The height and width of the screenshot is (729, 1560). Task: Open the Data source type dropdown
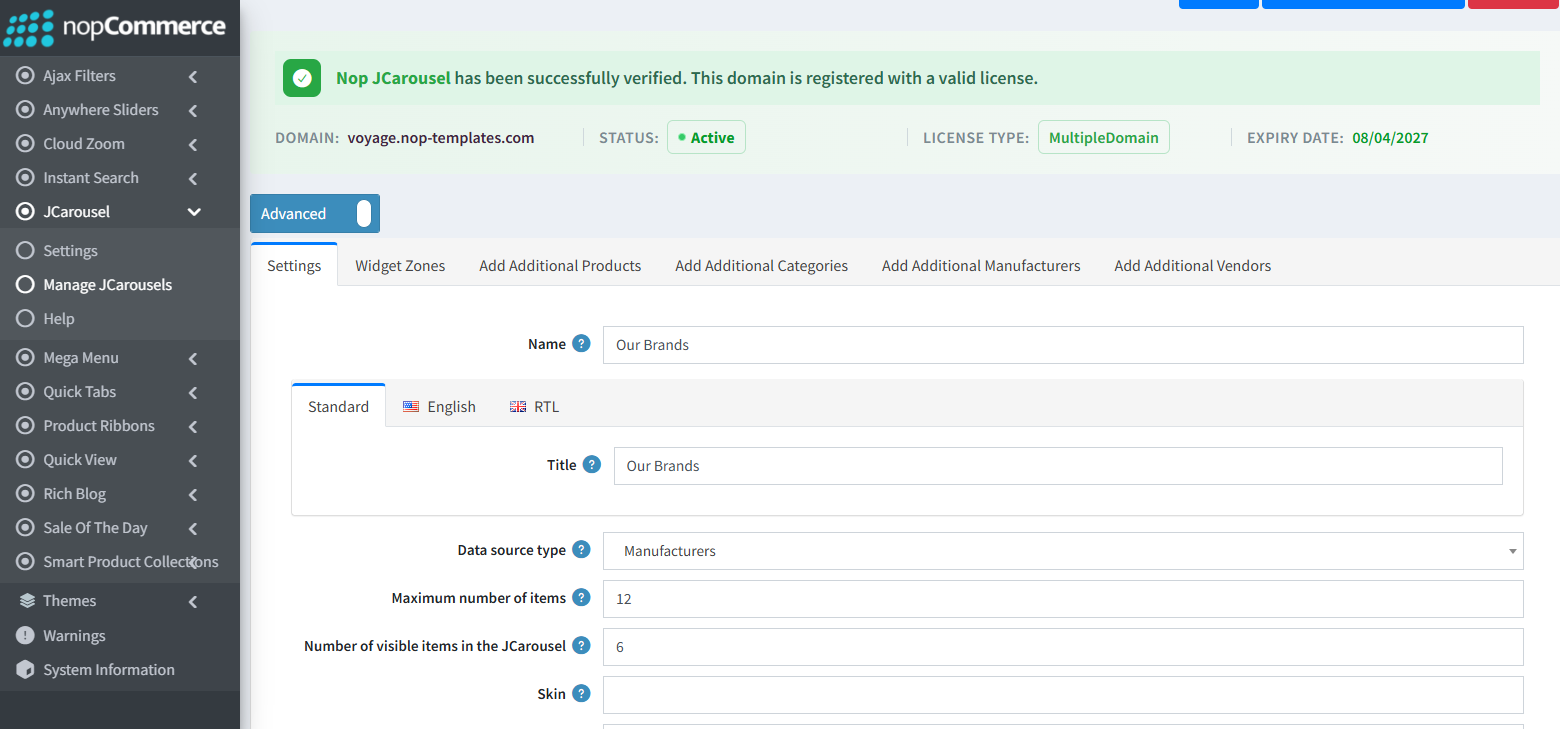(1063, 551)
